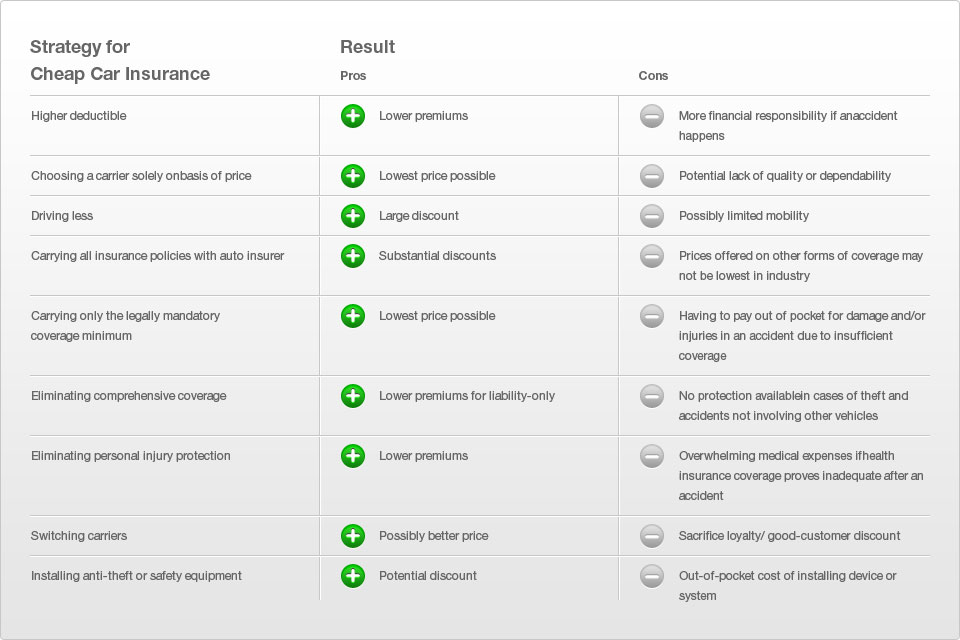Click Eliminating comprehensive coverage text
The image size is (960, 640).
[x=128, y=396]
